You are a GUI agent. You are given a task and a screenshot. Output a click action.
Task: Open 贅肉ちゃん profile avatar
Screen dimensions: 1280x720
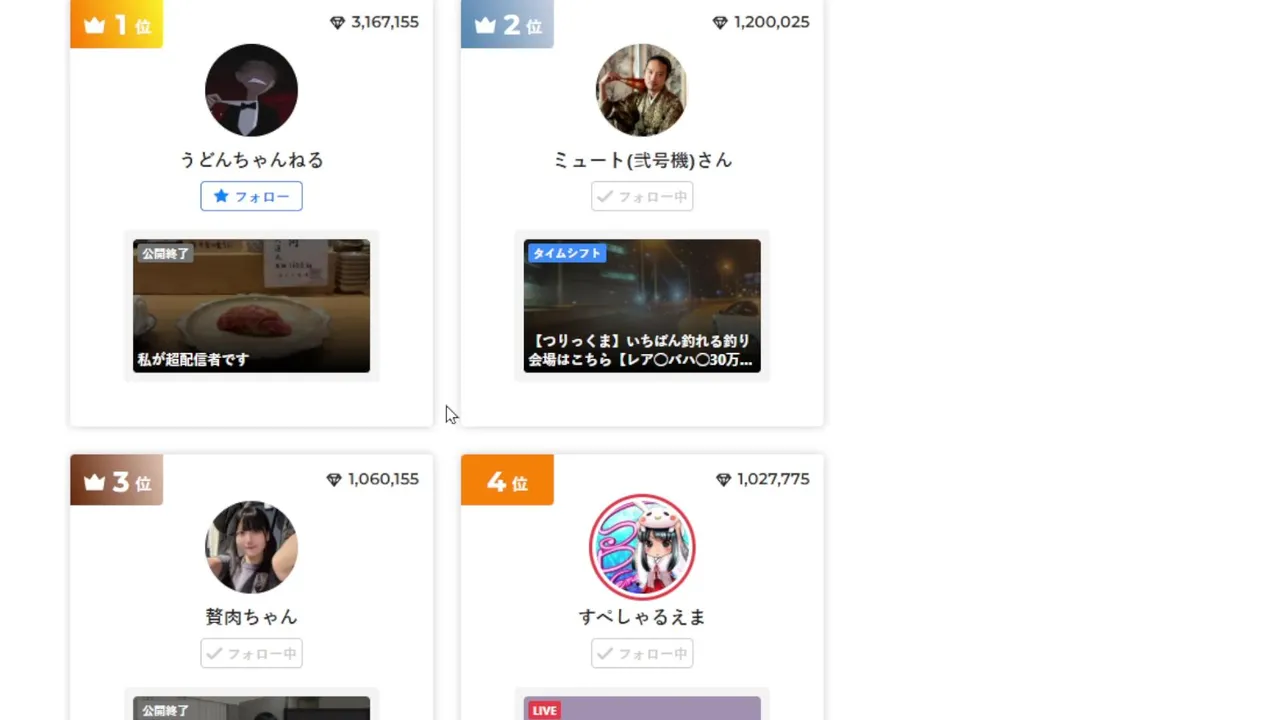coord(251,547)
